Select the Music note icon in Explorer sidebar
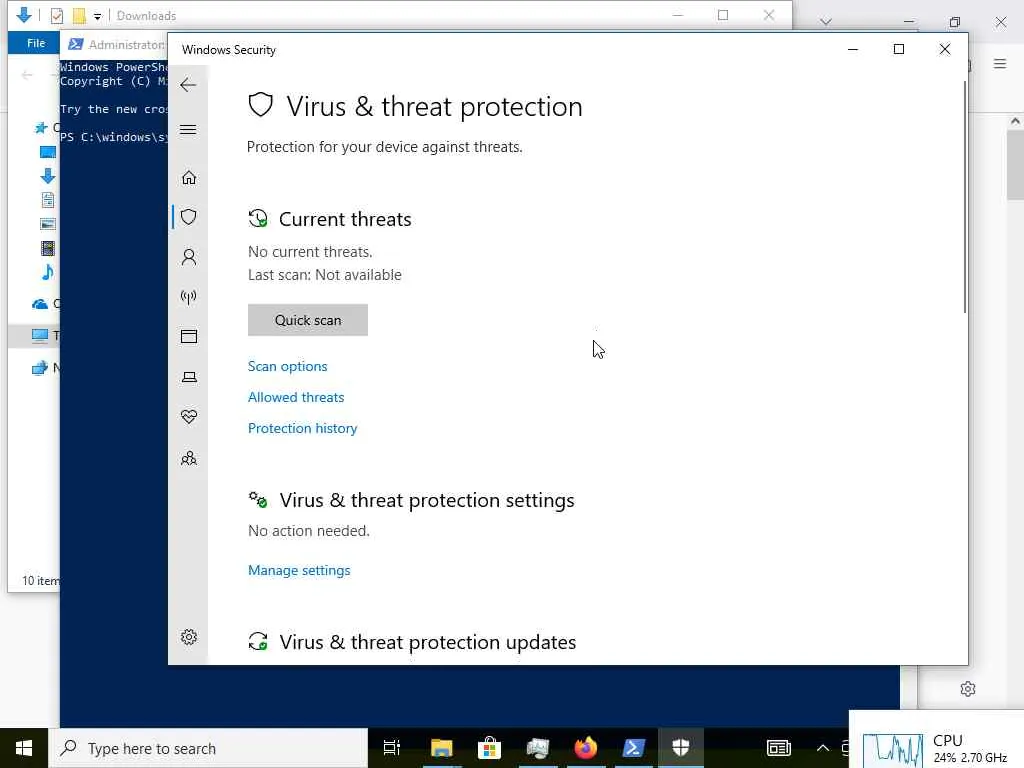 click(x=48, y=272)
